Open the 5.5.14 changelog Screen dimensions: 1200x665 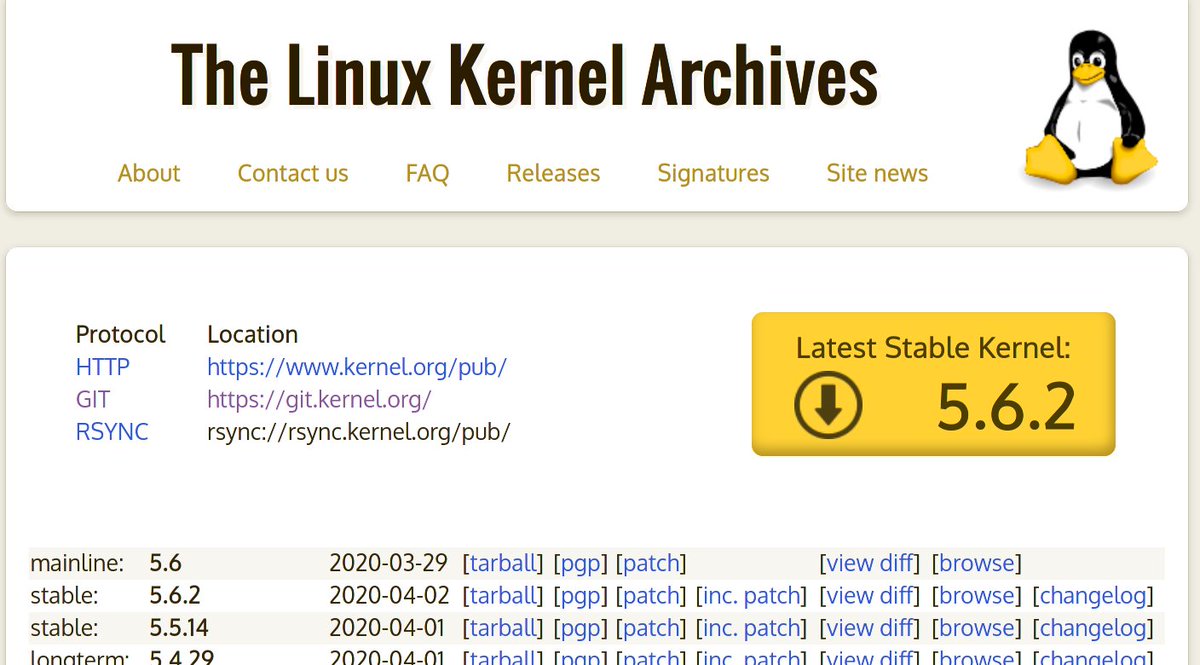coord(1093,629)
